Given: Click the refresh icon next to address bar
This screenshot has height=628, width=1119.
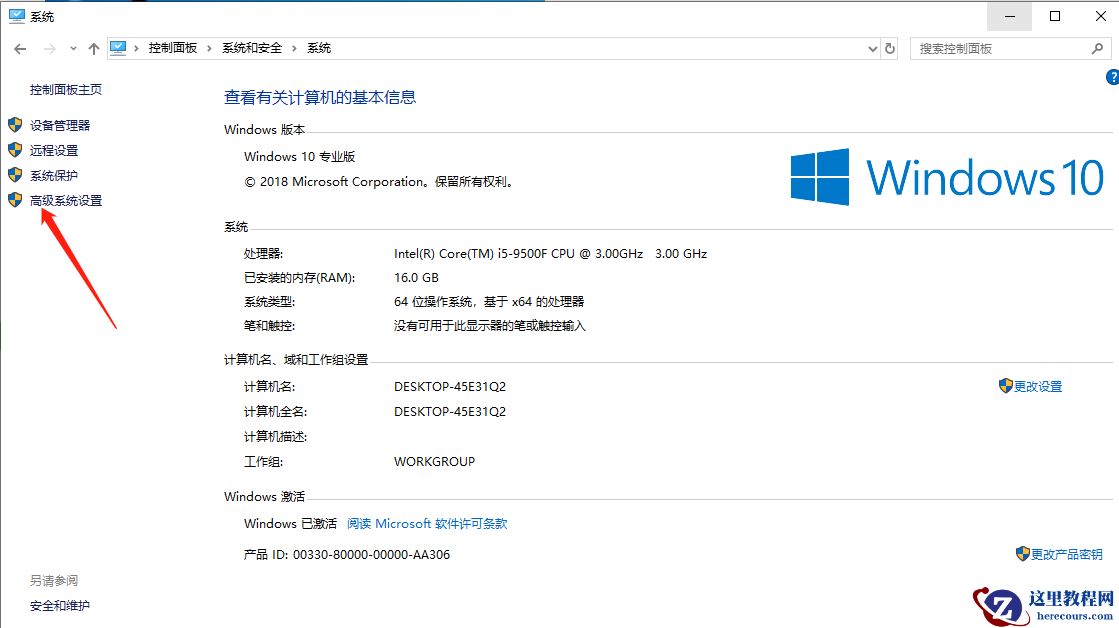Looking at the screenshot, I should (890, 47).
